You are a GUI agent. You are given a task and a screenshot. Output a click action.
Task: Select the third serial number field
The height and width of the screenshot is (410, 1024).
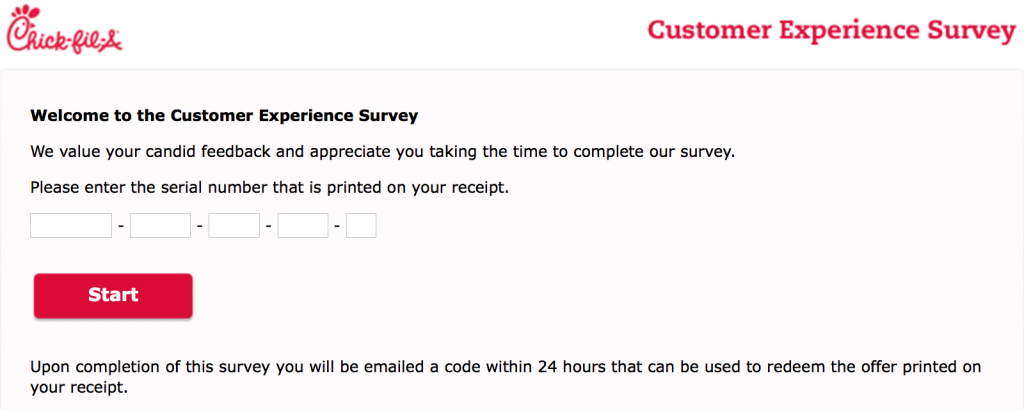tap(234, 225)
